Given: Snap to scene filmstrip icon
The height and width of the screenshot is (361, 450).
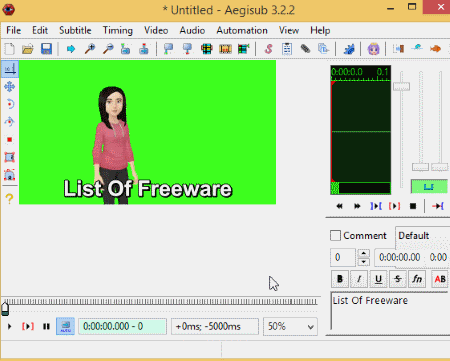Looking at the screenshot, I should coord(225,49).
